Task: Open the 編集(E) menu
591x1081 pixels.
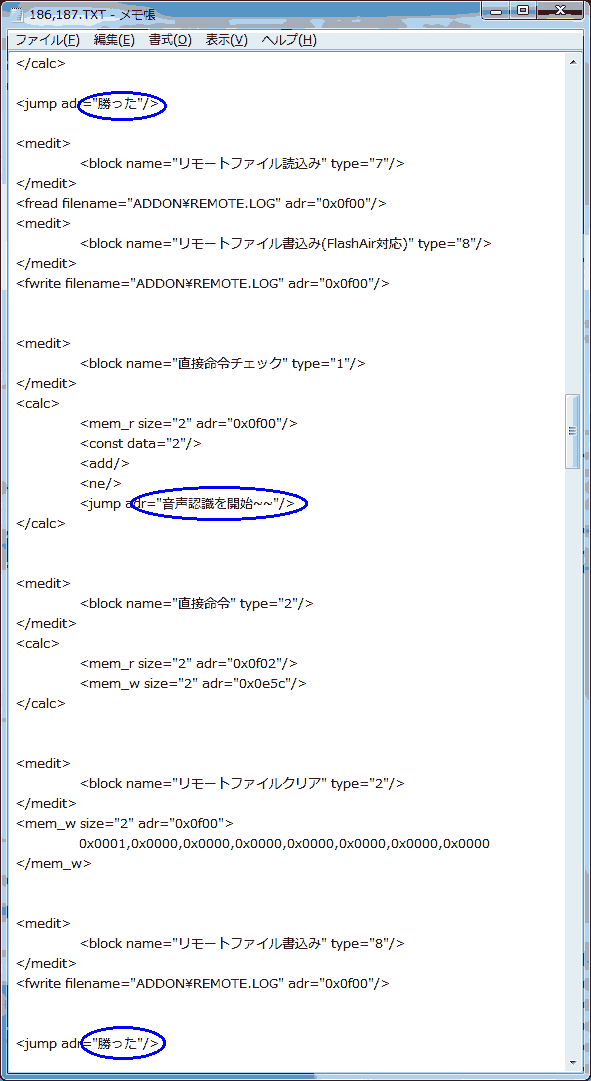Action: tap(114, 40)
